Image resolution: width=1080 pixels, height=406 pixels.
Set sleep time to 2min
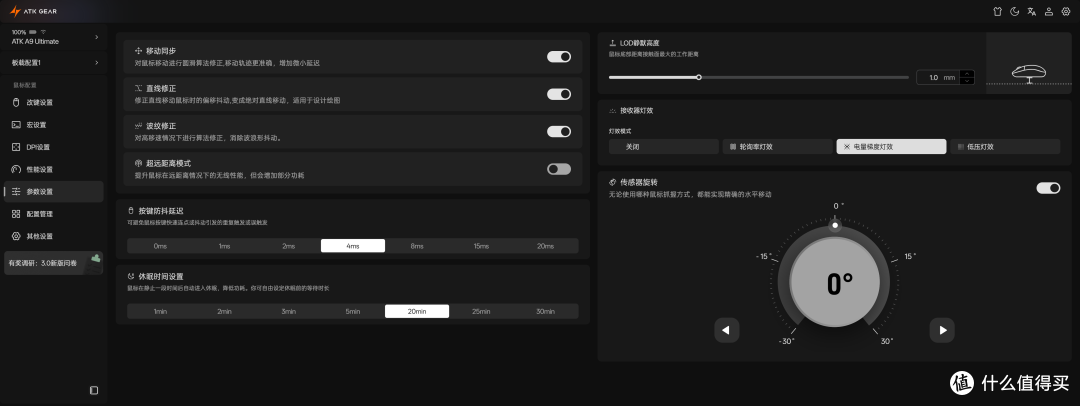(x=225, y=312)
